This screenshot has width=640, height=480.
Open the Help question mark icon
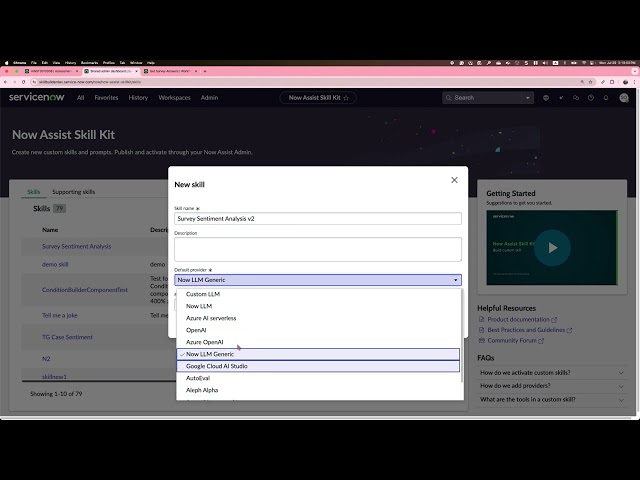click(x=591, y=98)
